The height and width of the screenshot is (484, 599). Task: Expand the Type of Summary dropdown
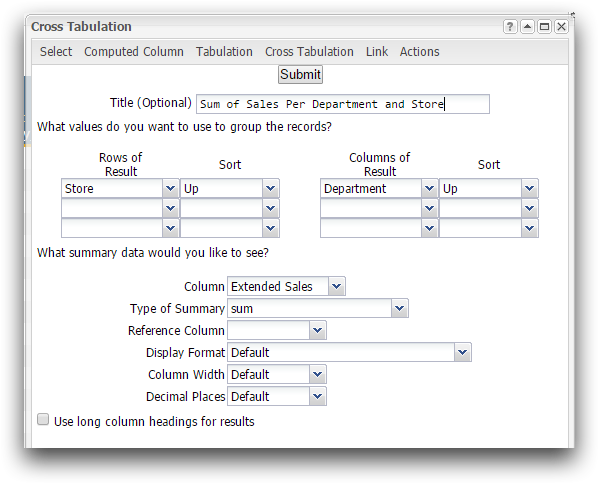point(400,308)
